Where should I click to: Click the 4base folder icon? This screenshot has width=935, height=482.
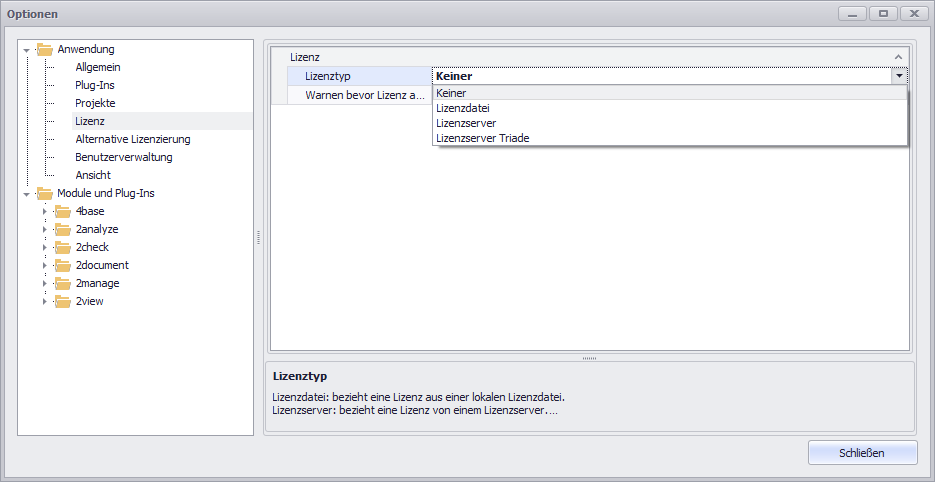[64, 211]
